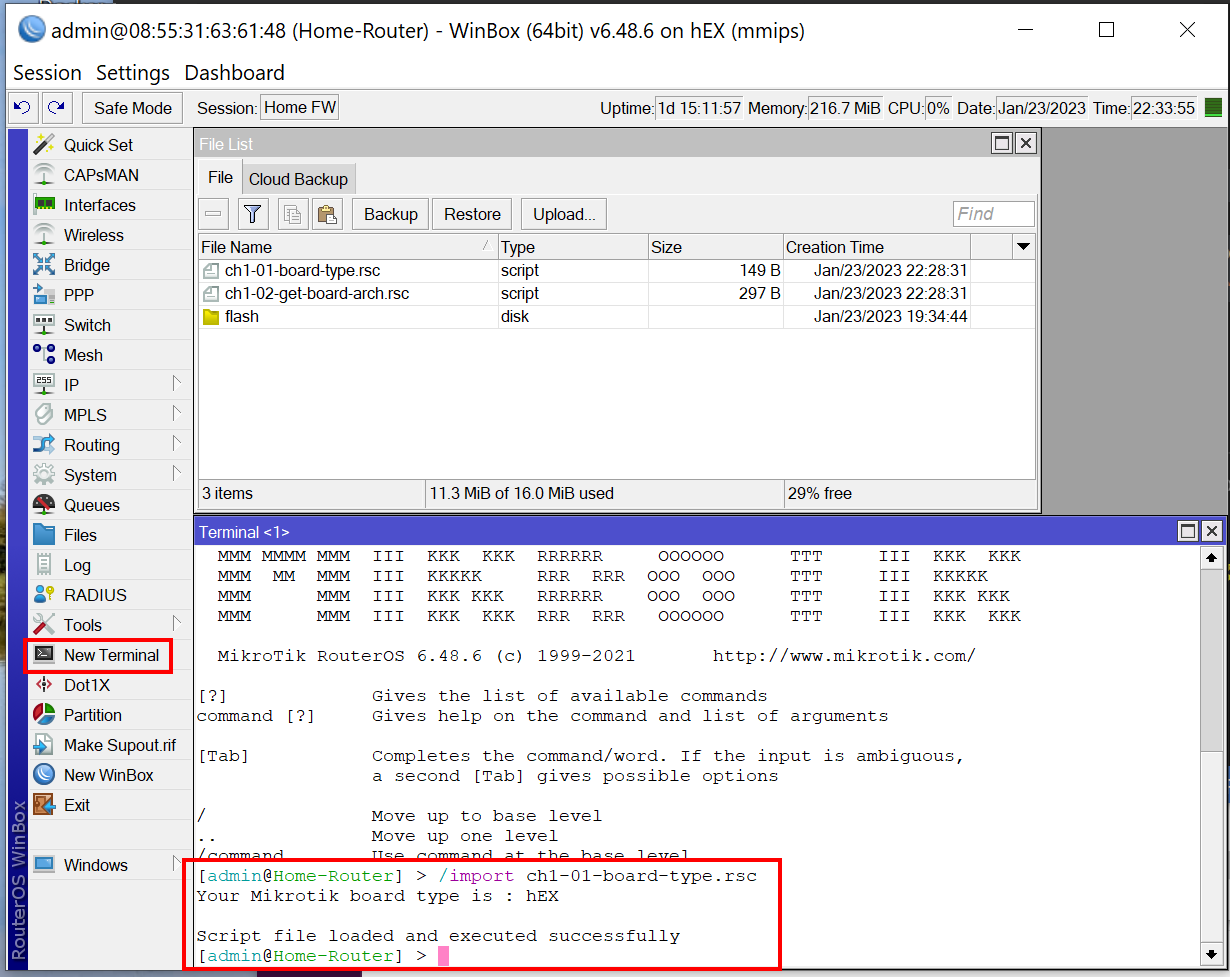Click the Backup button
The width and height of the screenshot is (1230, 977).
point(390,214)
